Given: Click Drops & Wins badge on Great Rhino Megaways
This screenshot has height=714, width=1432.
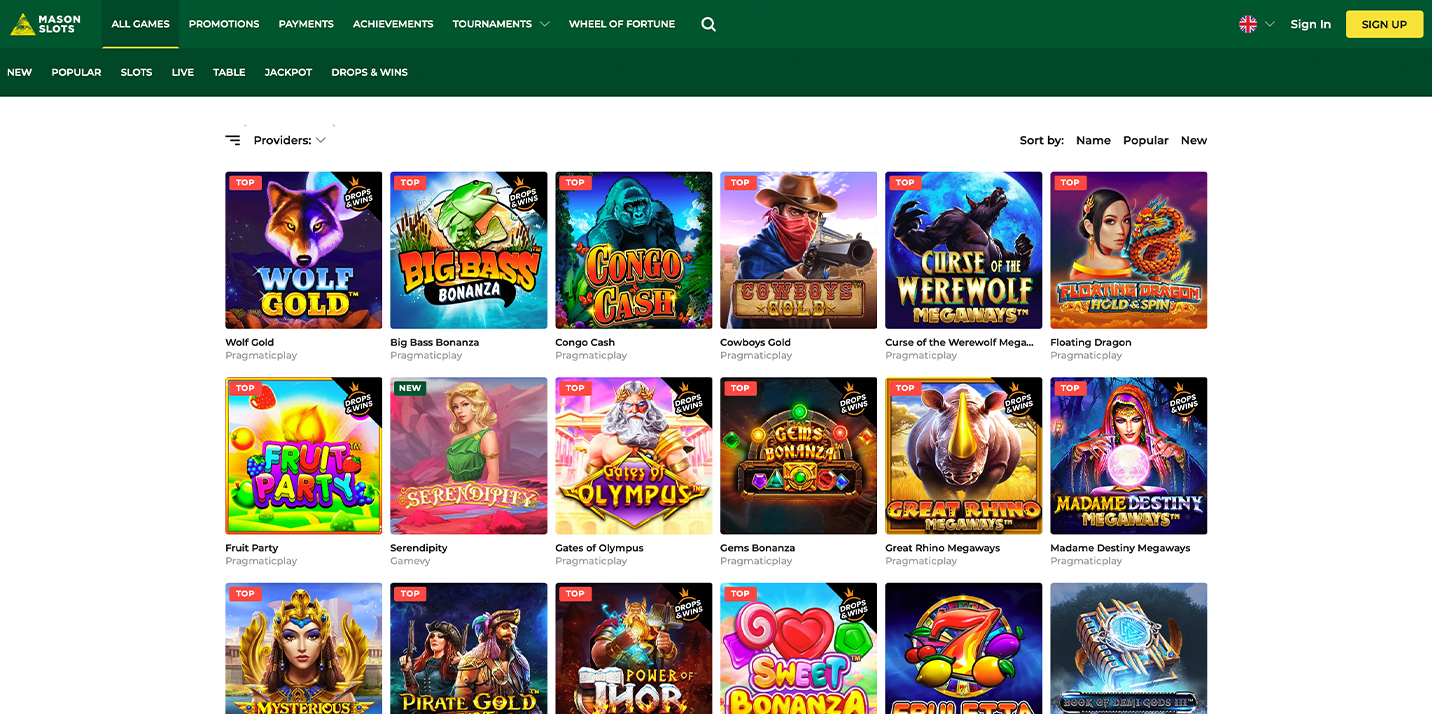Looking at the screenshot, I should (x=1019, y=400).
